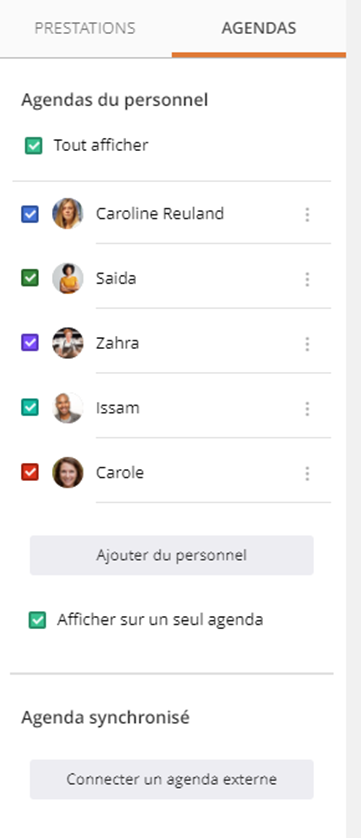Click Issam's profile avatar
The image size is (361, 838).
coord(68,408)
